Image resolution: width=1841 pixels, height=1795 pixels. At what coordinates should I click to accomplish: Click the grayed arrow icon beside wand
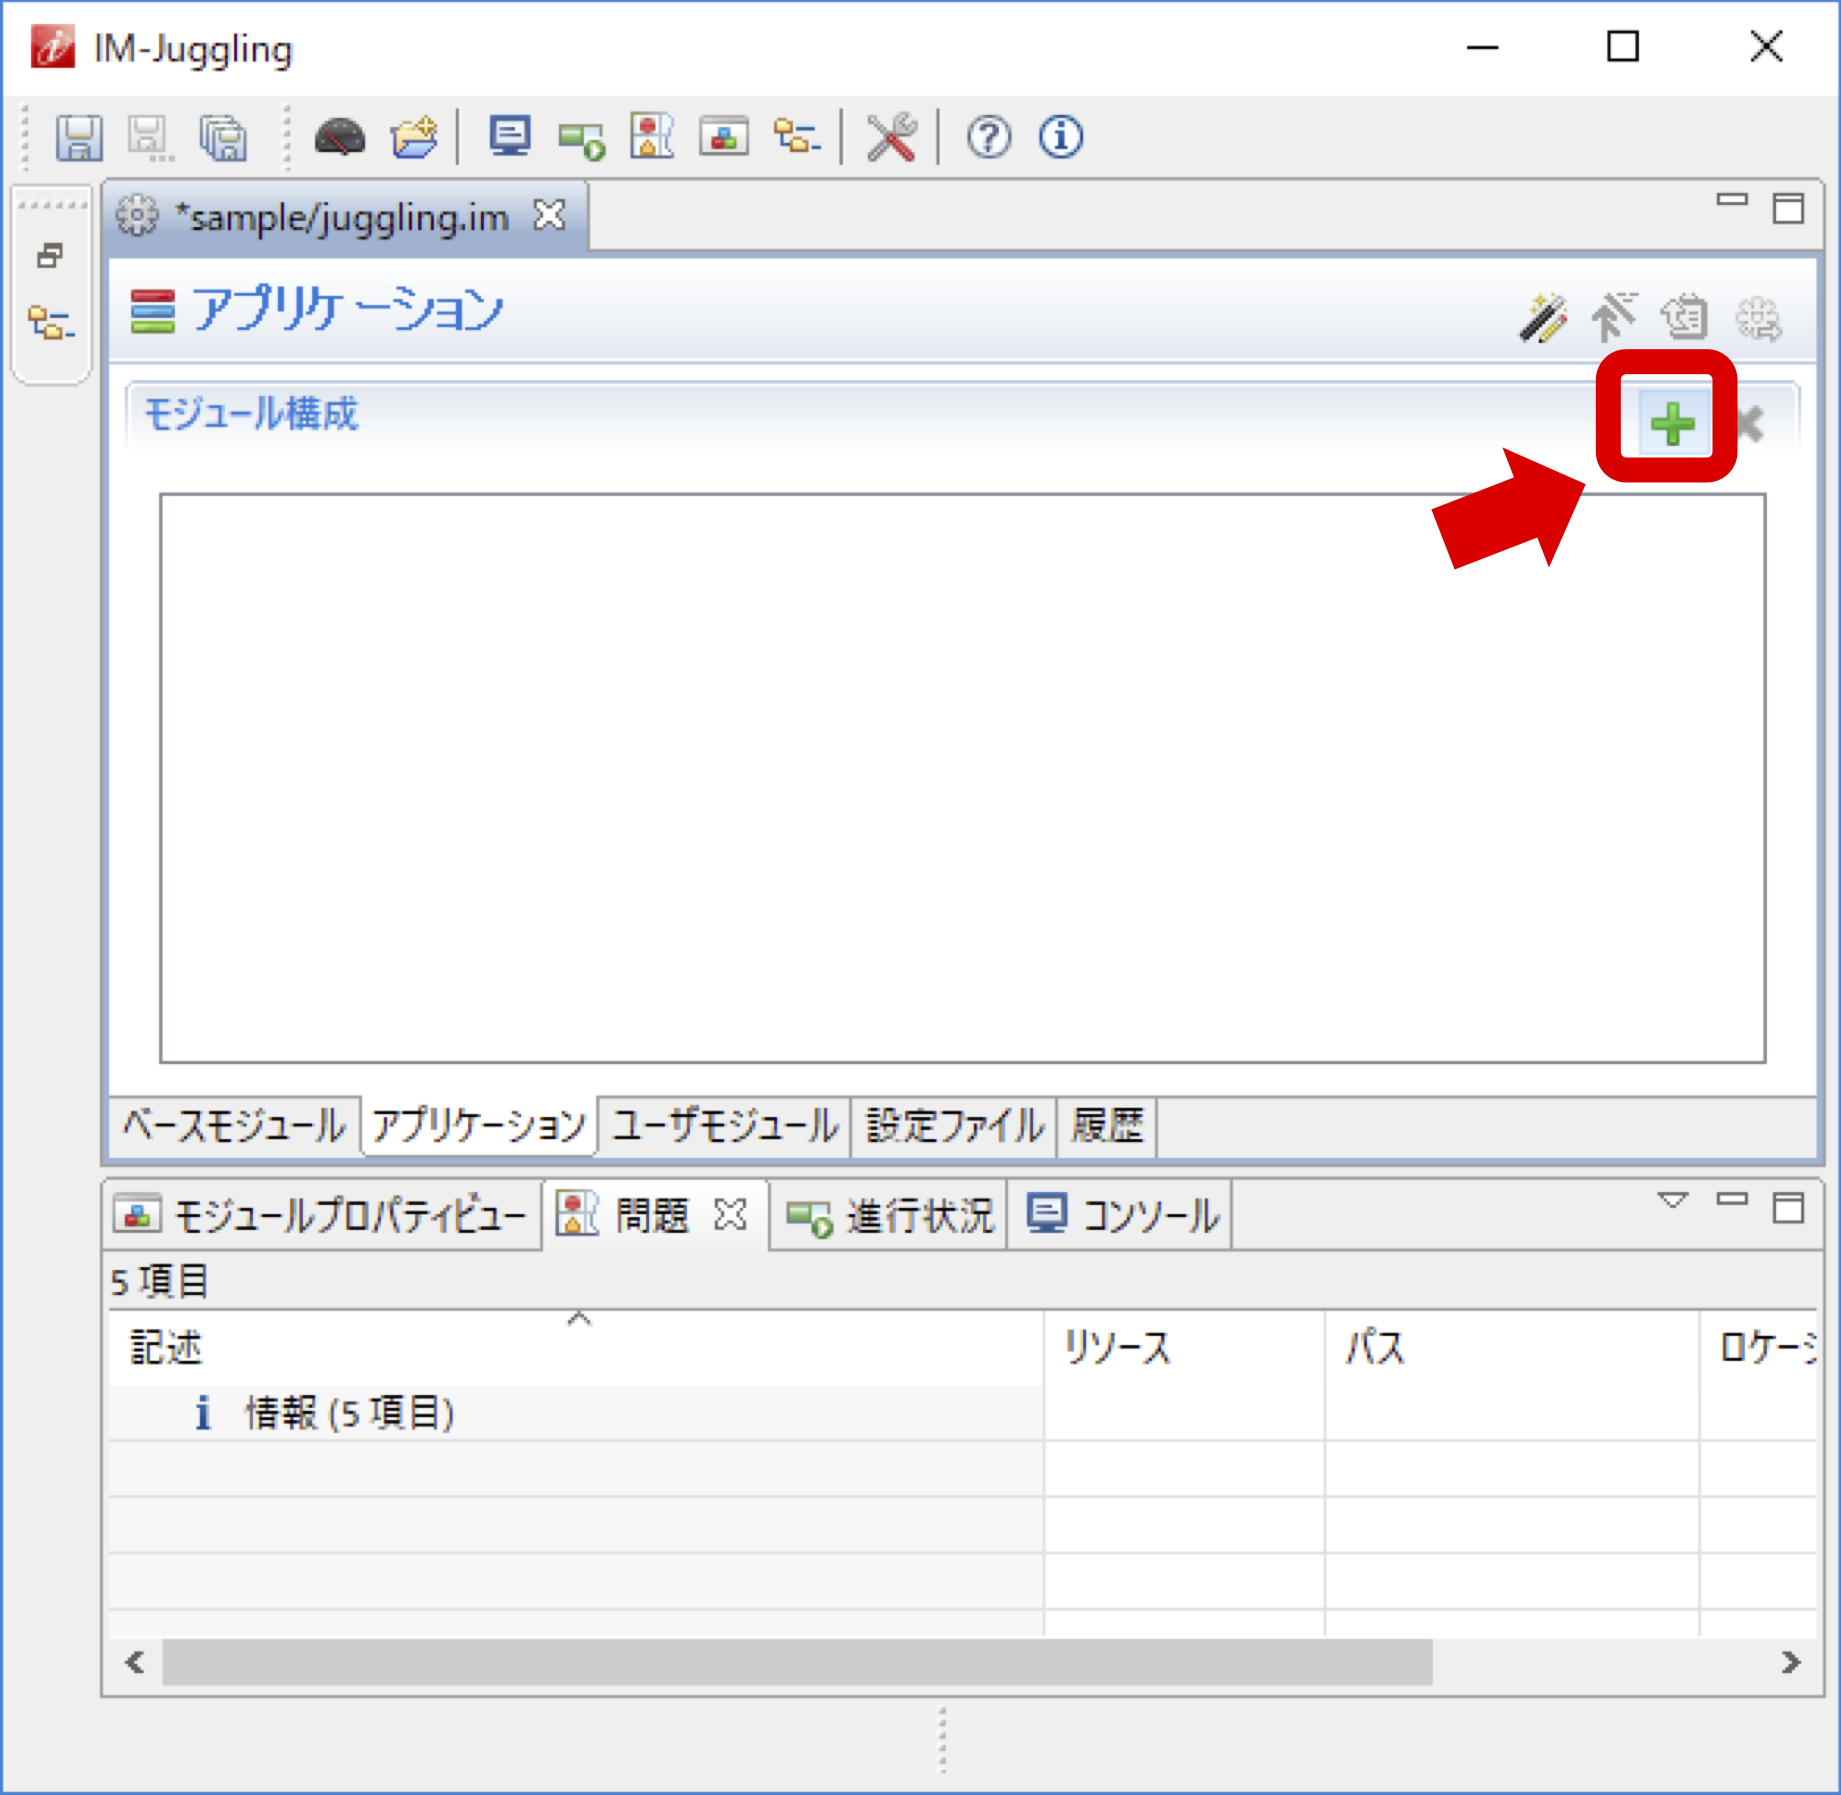(1614, 318)
